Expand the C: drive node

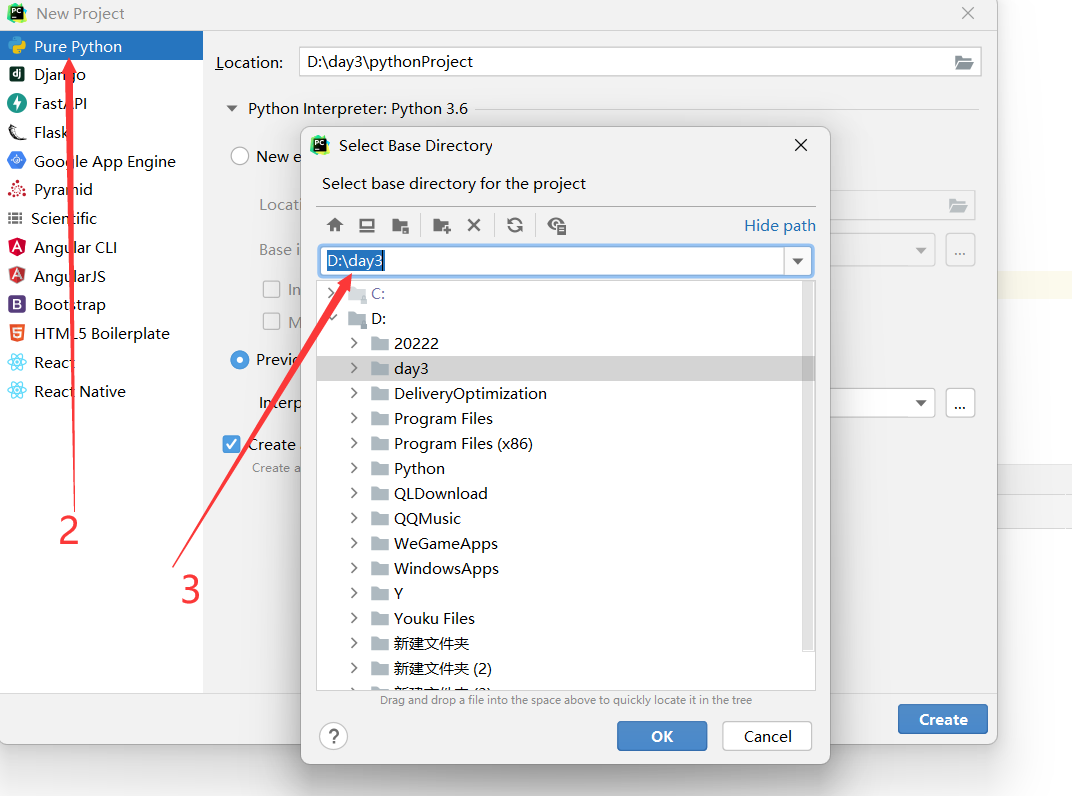(x=331, y=293)
